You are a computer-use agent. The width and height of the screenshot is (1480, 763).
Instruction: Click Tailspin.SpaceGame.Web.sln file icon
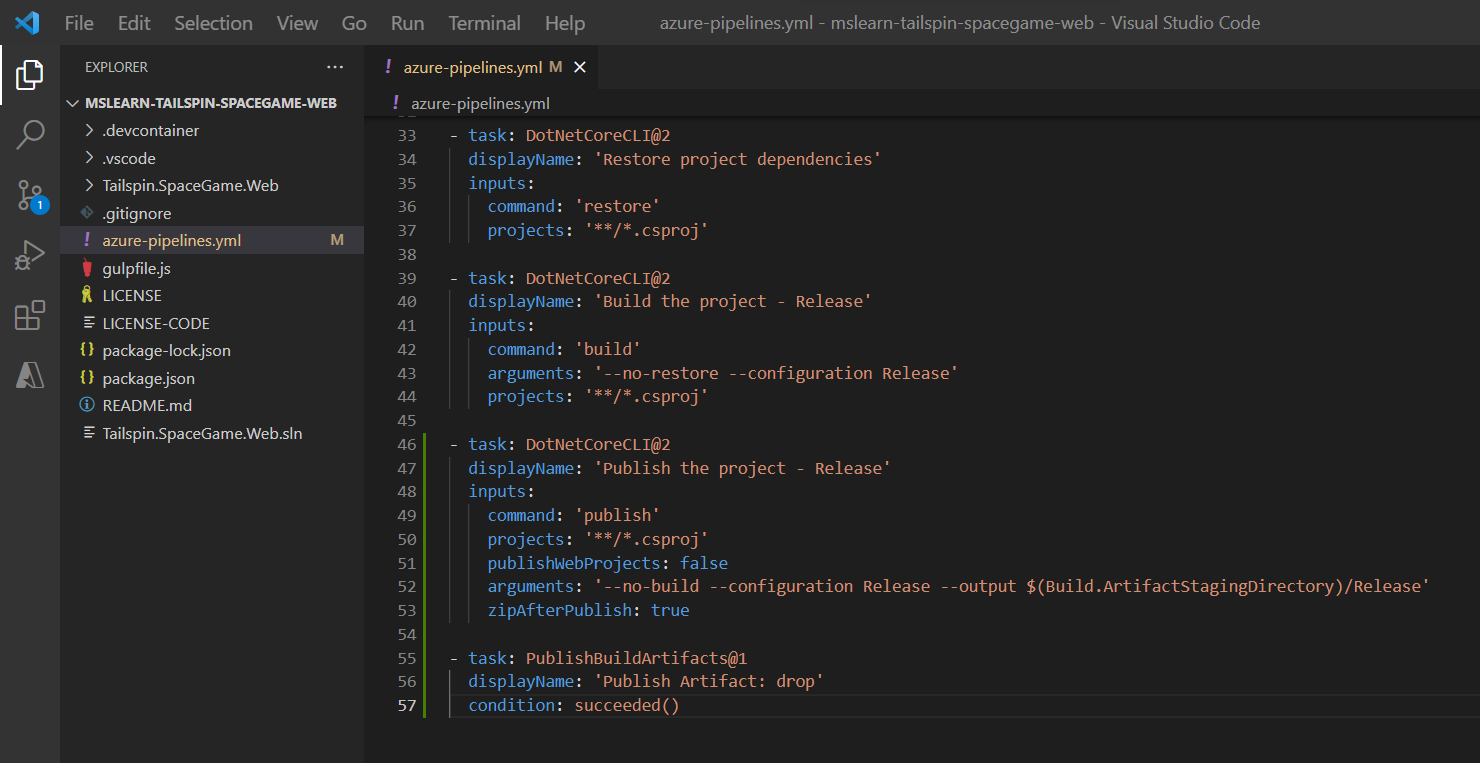pyautogui.click(x=87, y=433)
